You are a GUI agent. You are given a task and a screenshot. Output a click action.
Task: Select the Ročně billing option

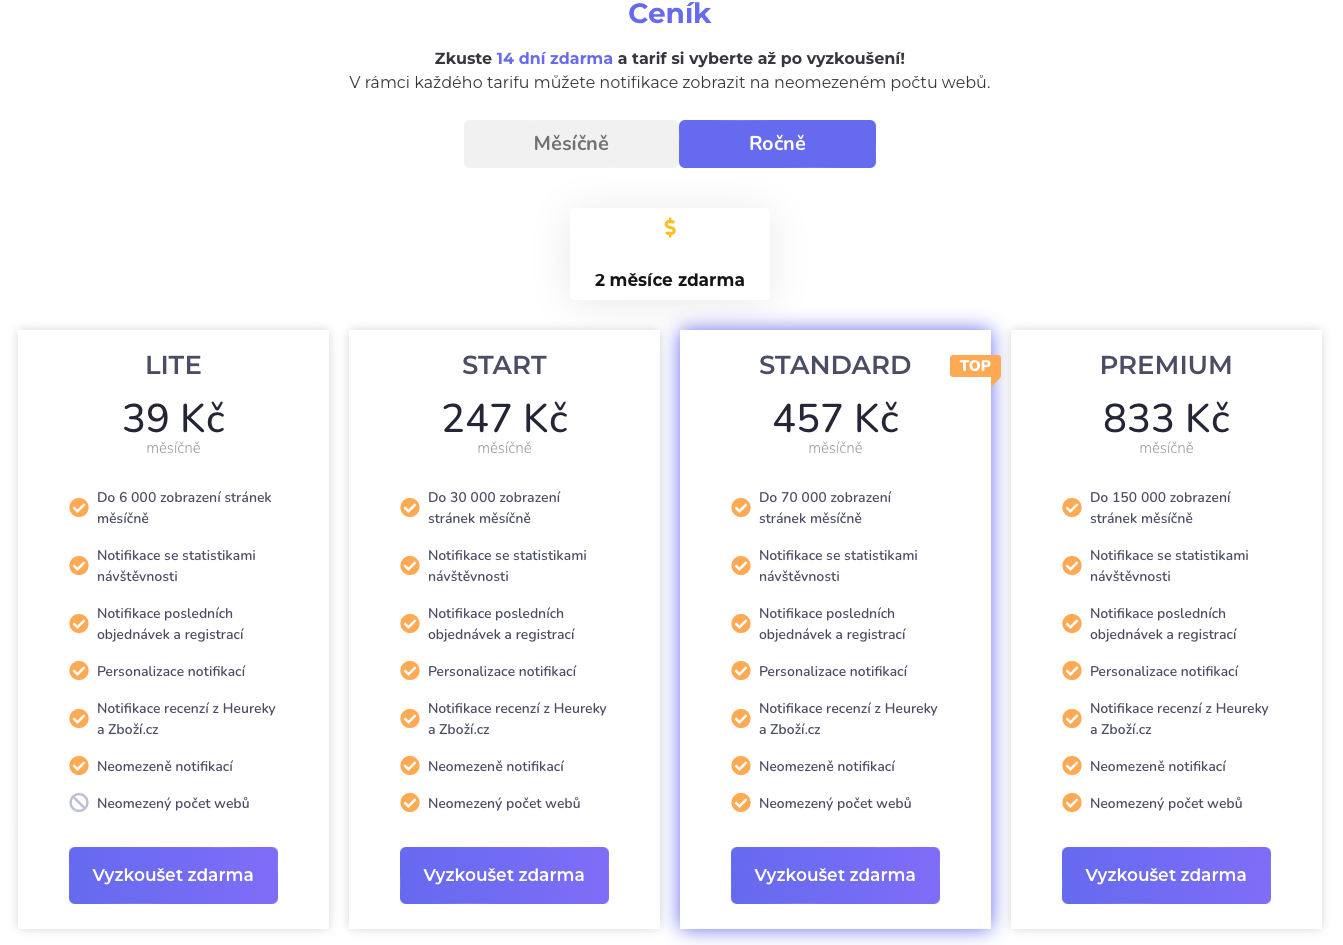point(777,144)
